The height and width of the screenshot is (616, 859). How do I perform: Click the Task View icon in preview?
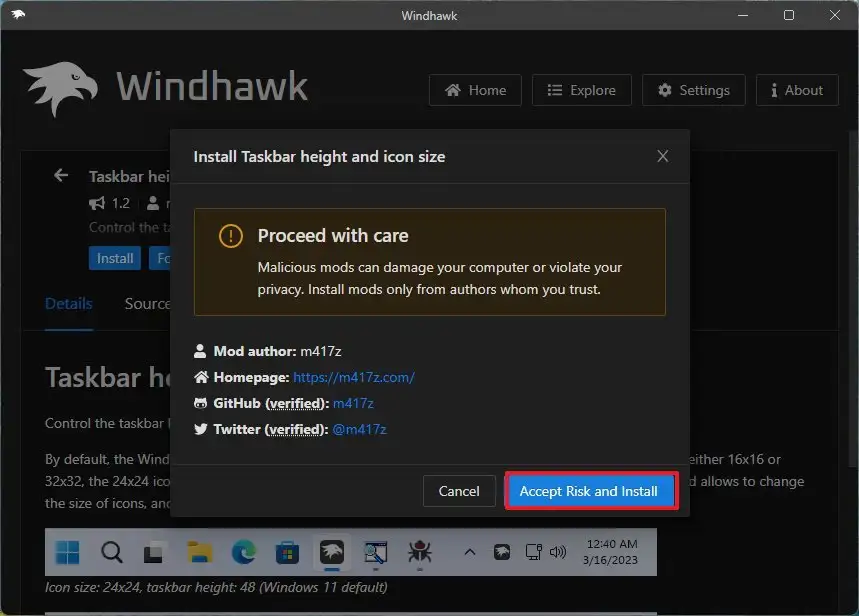(x=153, y=552)
